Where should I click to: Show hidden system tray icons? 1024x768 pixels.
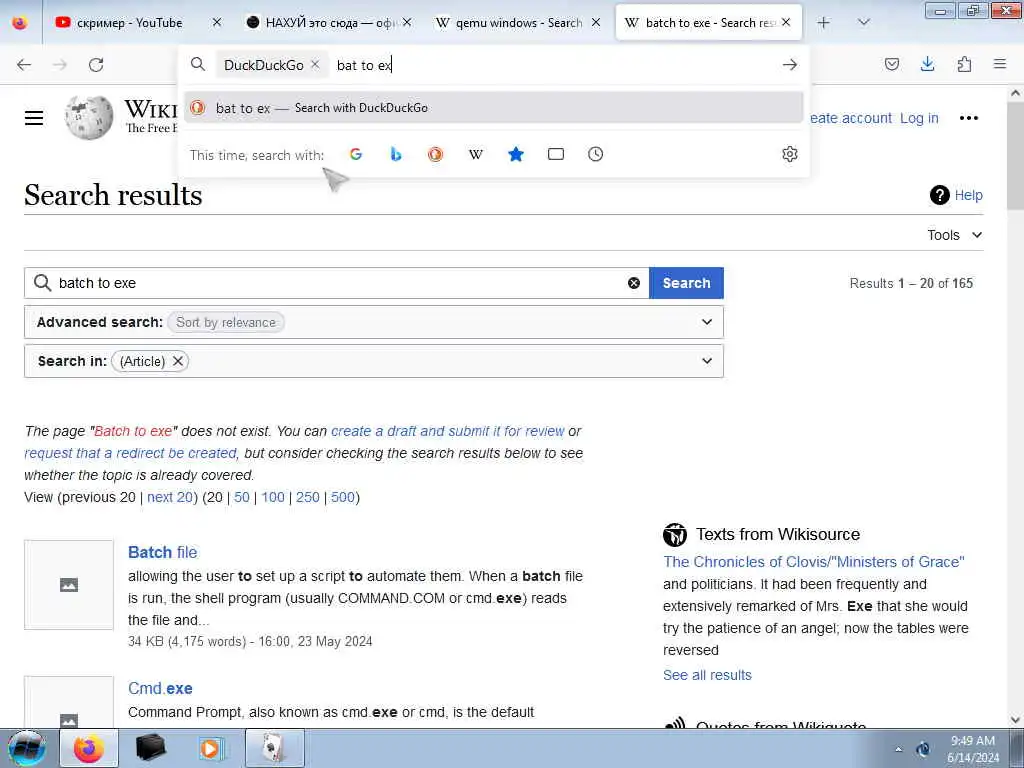[898, 749]
